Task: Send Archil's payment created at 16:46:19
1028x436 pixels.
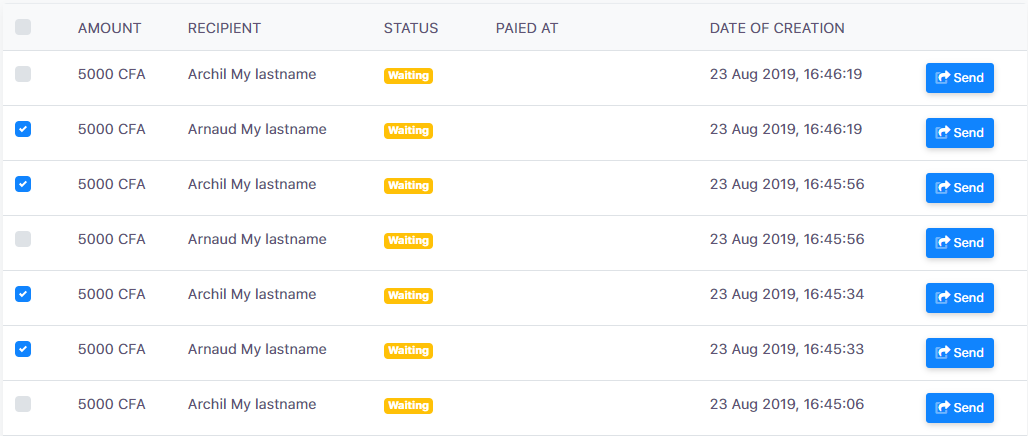Action: [960, 78]
